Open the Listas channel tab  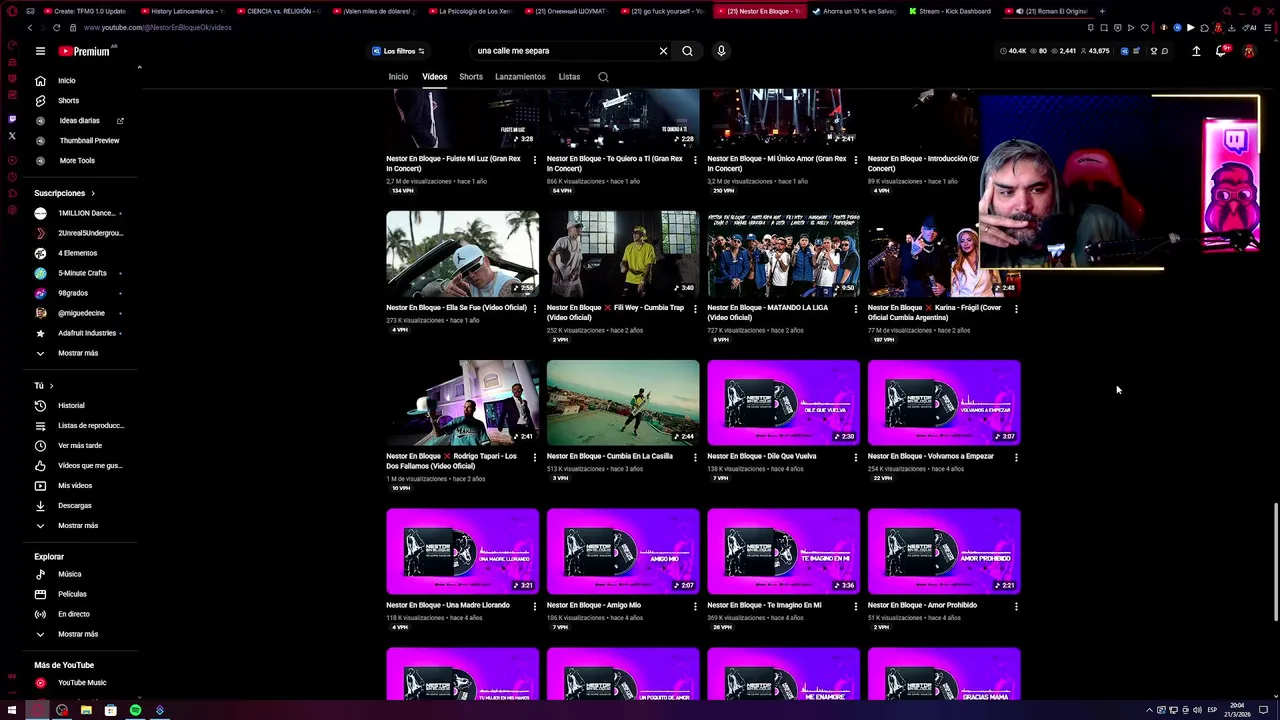[569, 77]
